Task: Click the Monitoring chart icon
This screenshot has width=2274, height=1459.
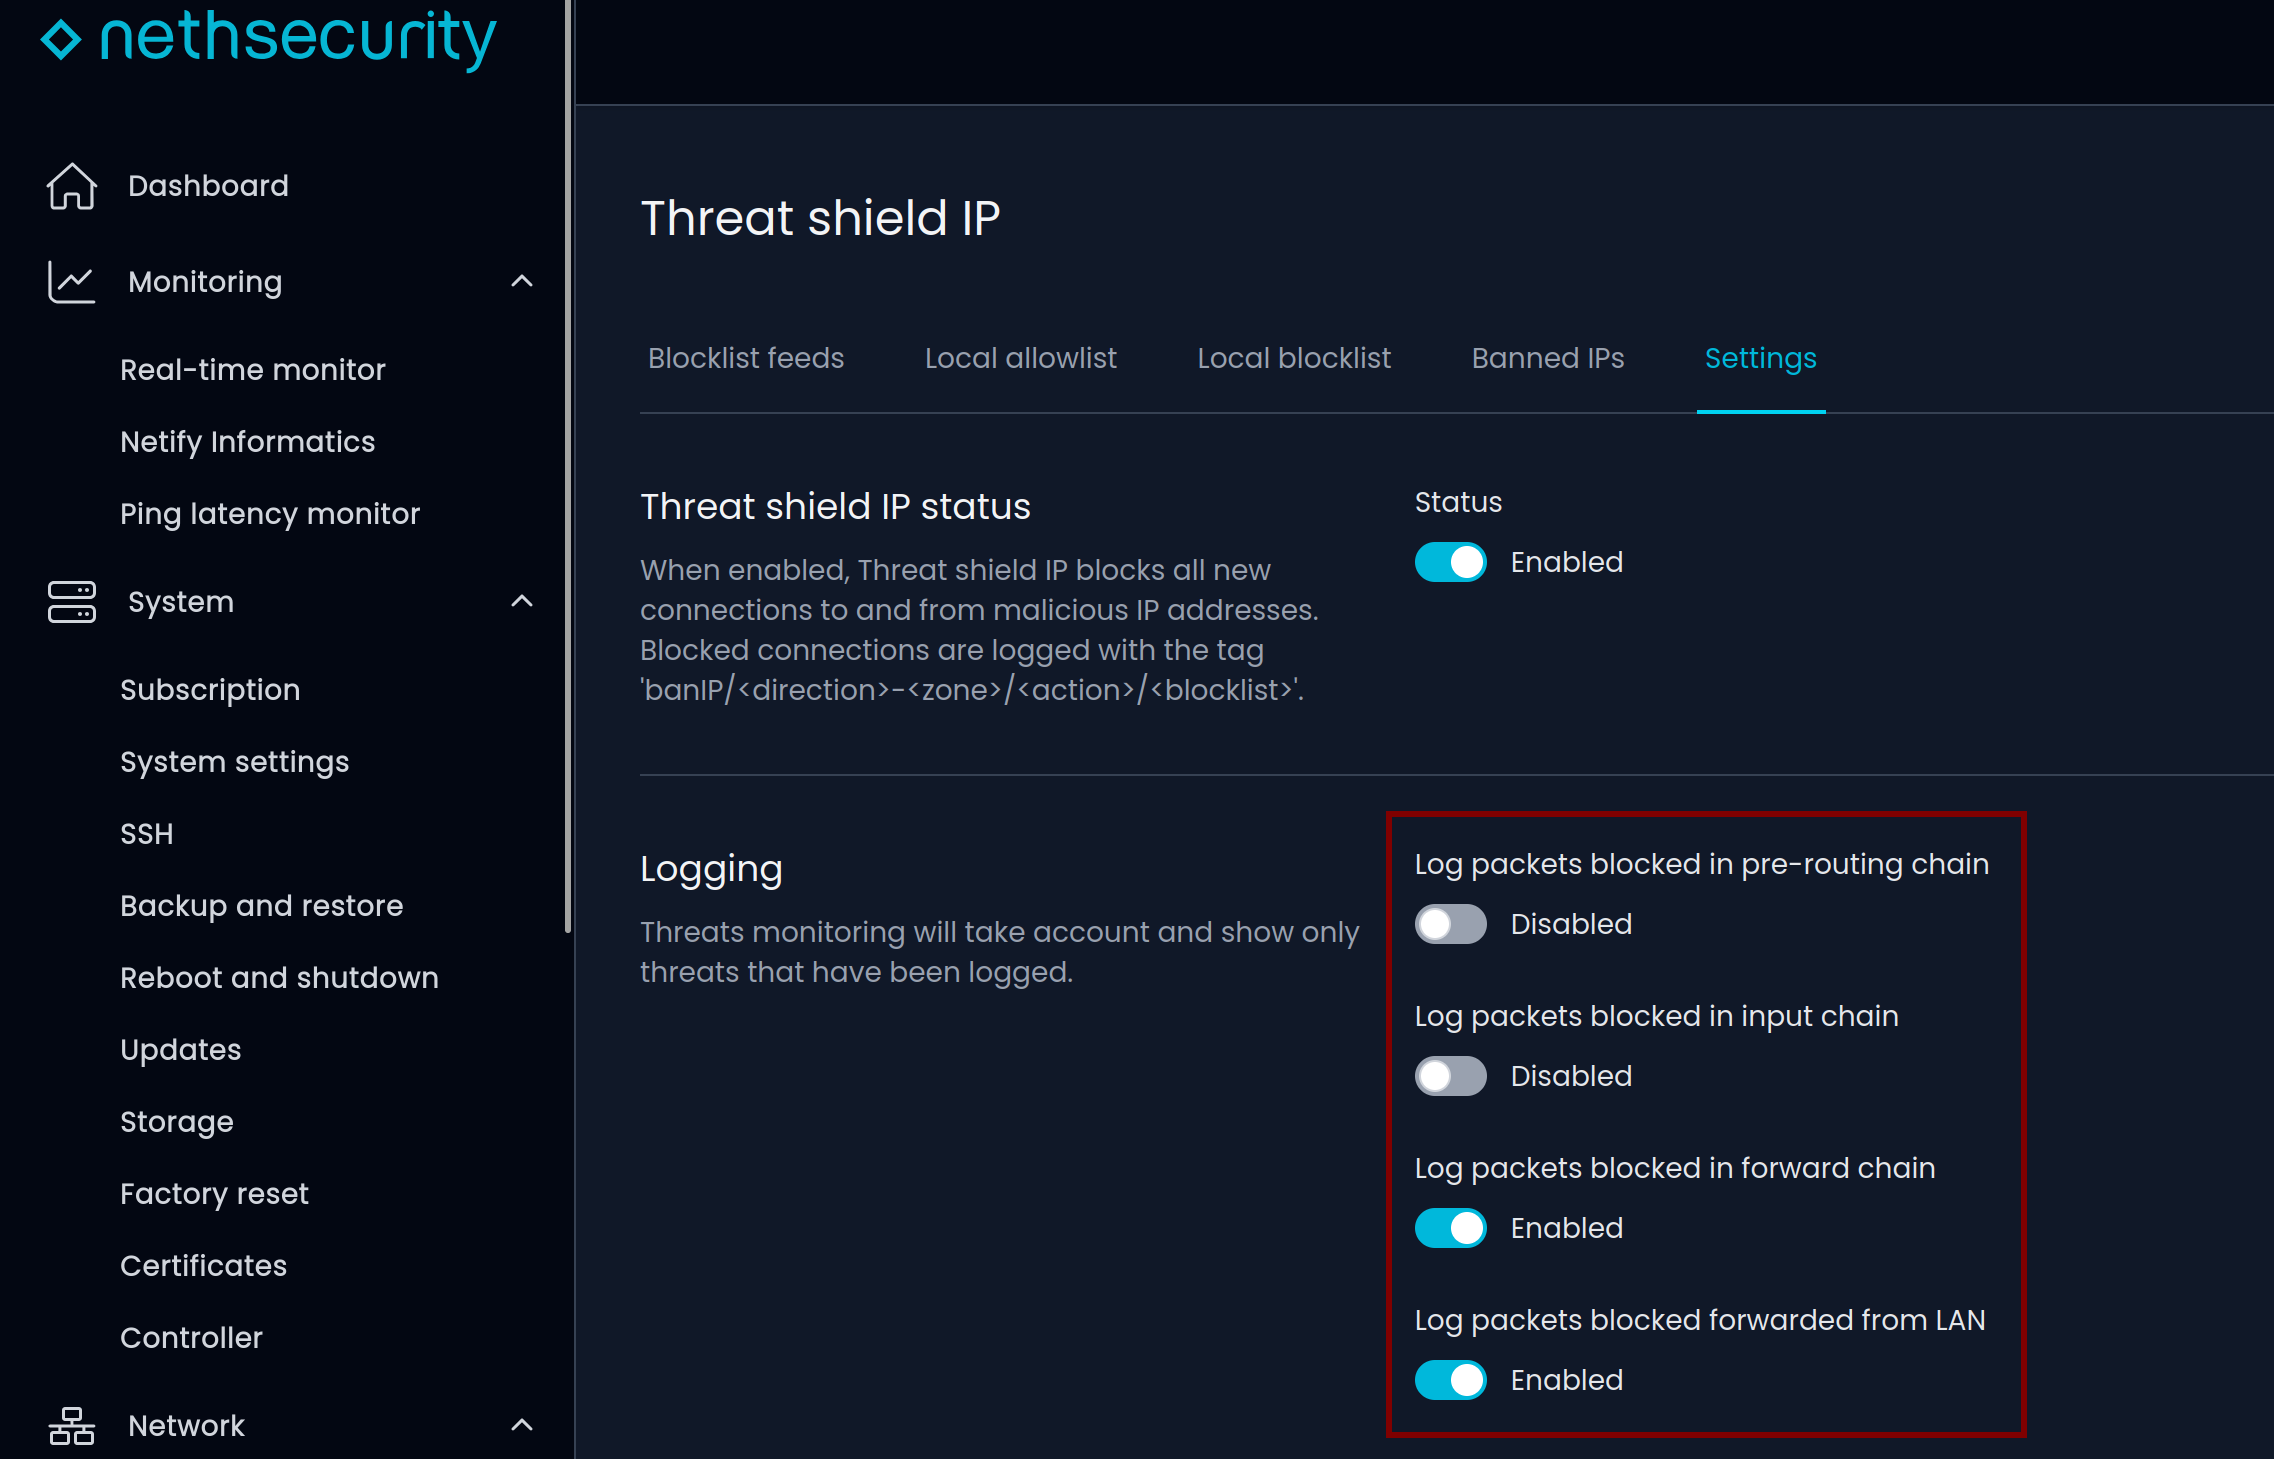Action: (x=72, y=282)
